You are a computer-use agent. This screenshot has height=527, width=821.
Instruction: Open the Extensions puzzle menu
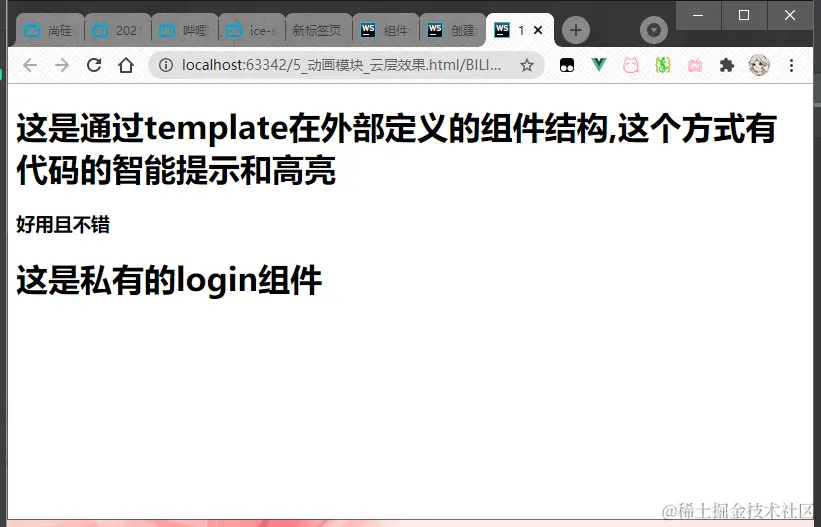pyautogui.click(x=727, y=65)
